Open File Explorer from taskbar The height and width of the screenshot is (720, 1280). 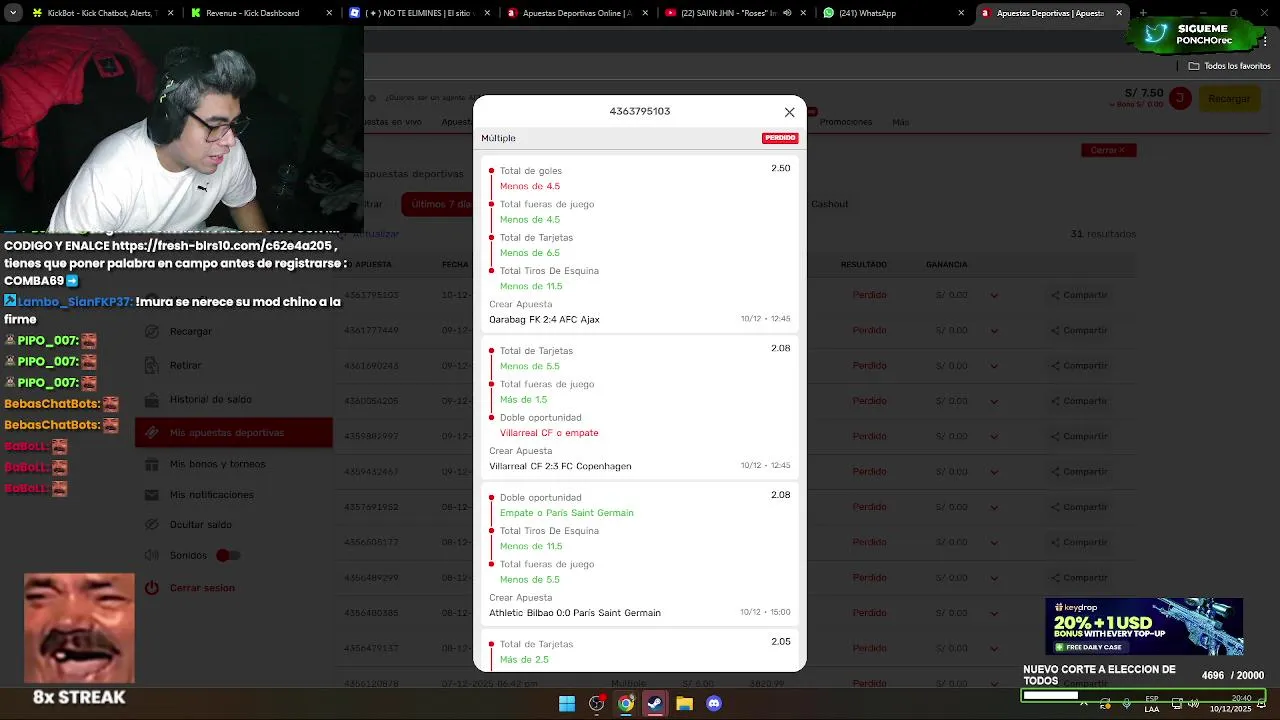tap(684, 704)
